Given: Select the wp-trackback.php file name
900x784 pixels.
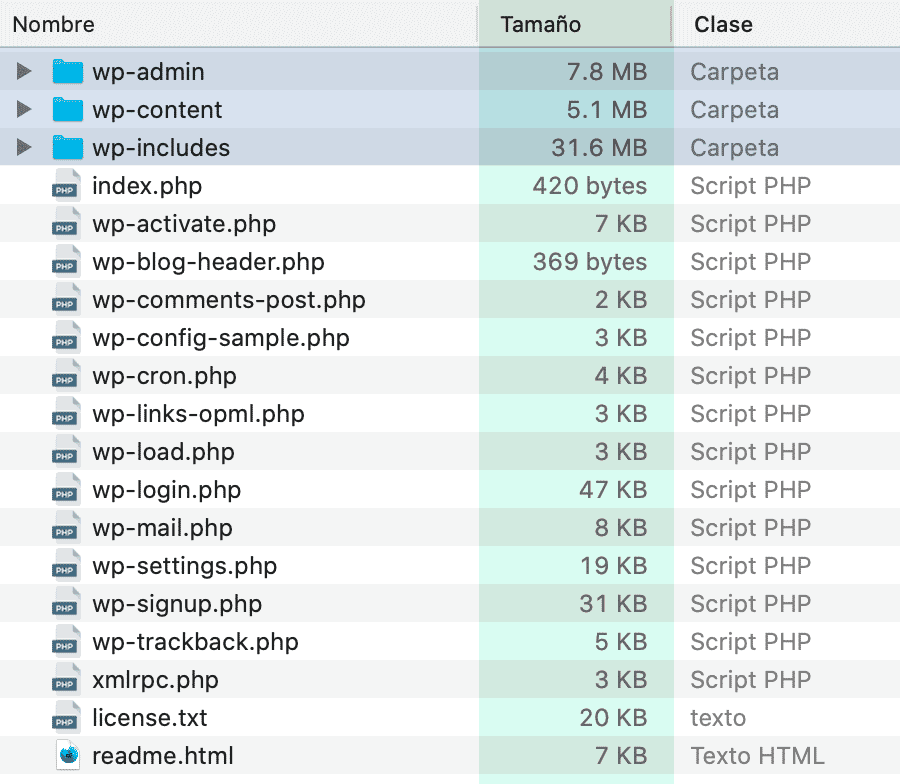Looking at the screenshot, I should [195, 642].
